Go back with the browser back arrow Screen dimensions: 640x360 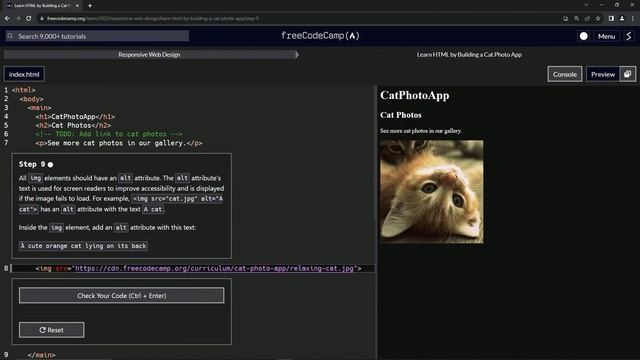7,18
